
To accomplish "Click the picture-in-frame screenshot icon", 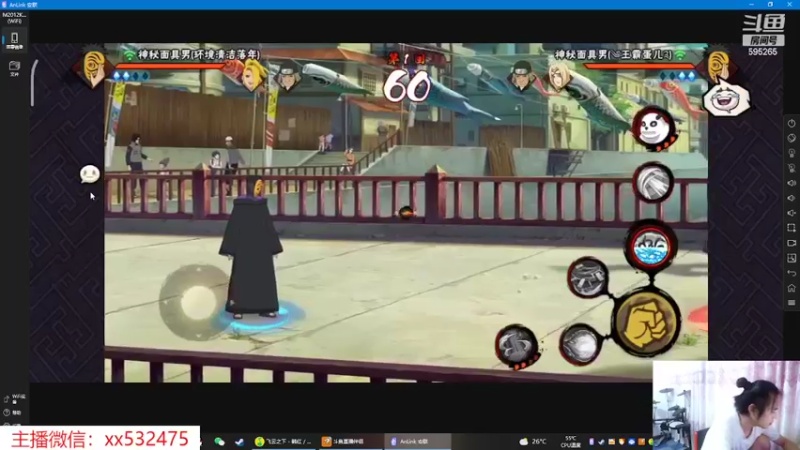I will [x=791, y=258].
